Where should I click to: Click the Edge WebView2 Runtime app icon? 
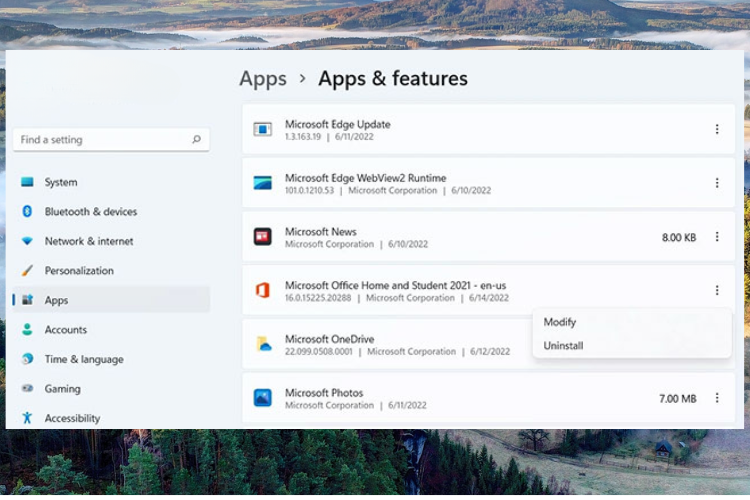coord(263,183)
